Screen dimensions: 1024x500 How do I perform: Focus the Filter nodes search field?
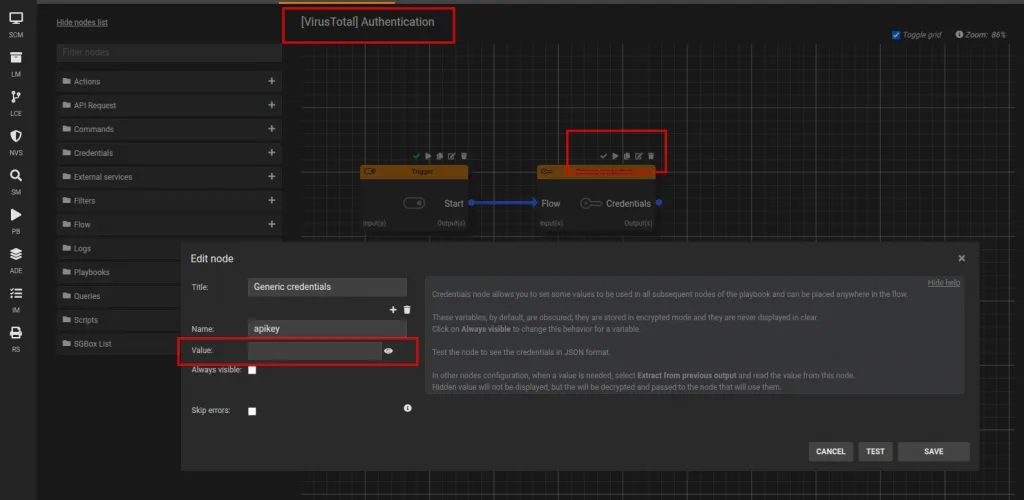pyautogui.click(x=169, y=53)
